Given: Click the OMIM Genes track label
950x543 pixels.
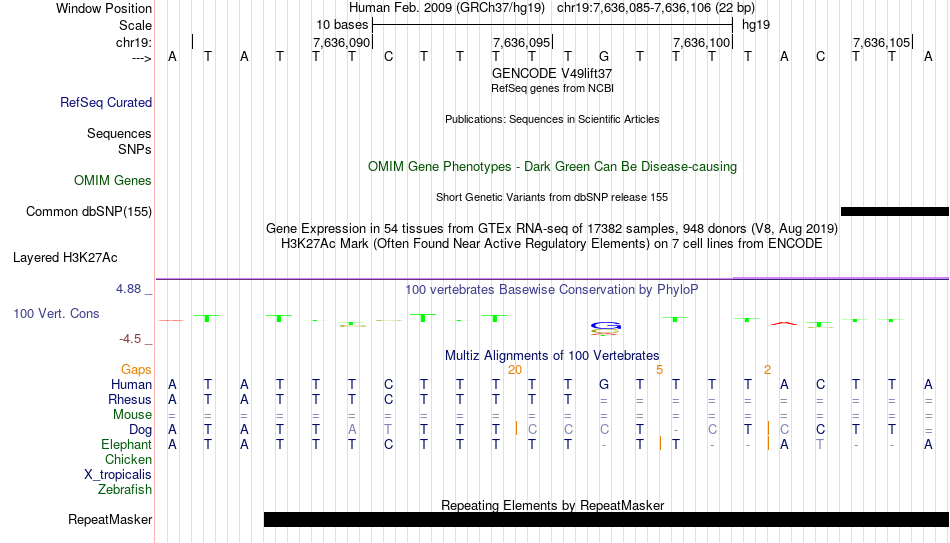Looking at the screenshot, I should [x=113, y=181].
